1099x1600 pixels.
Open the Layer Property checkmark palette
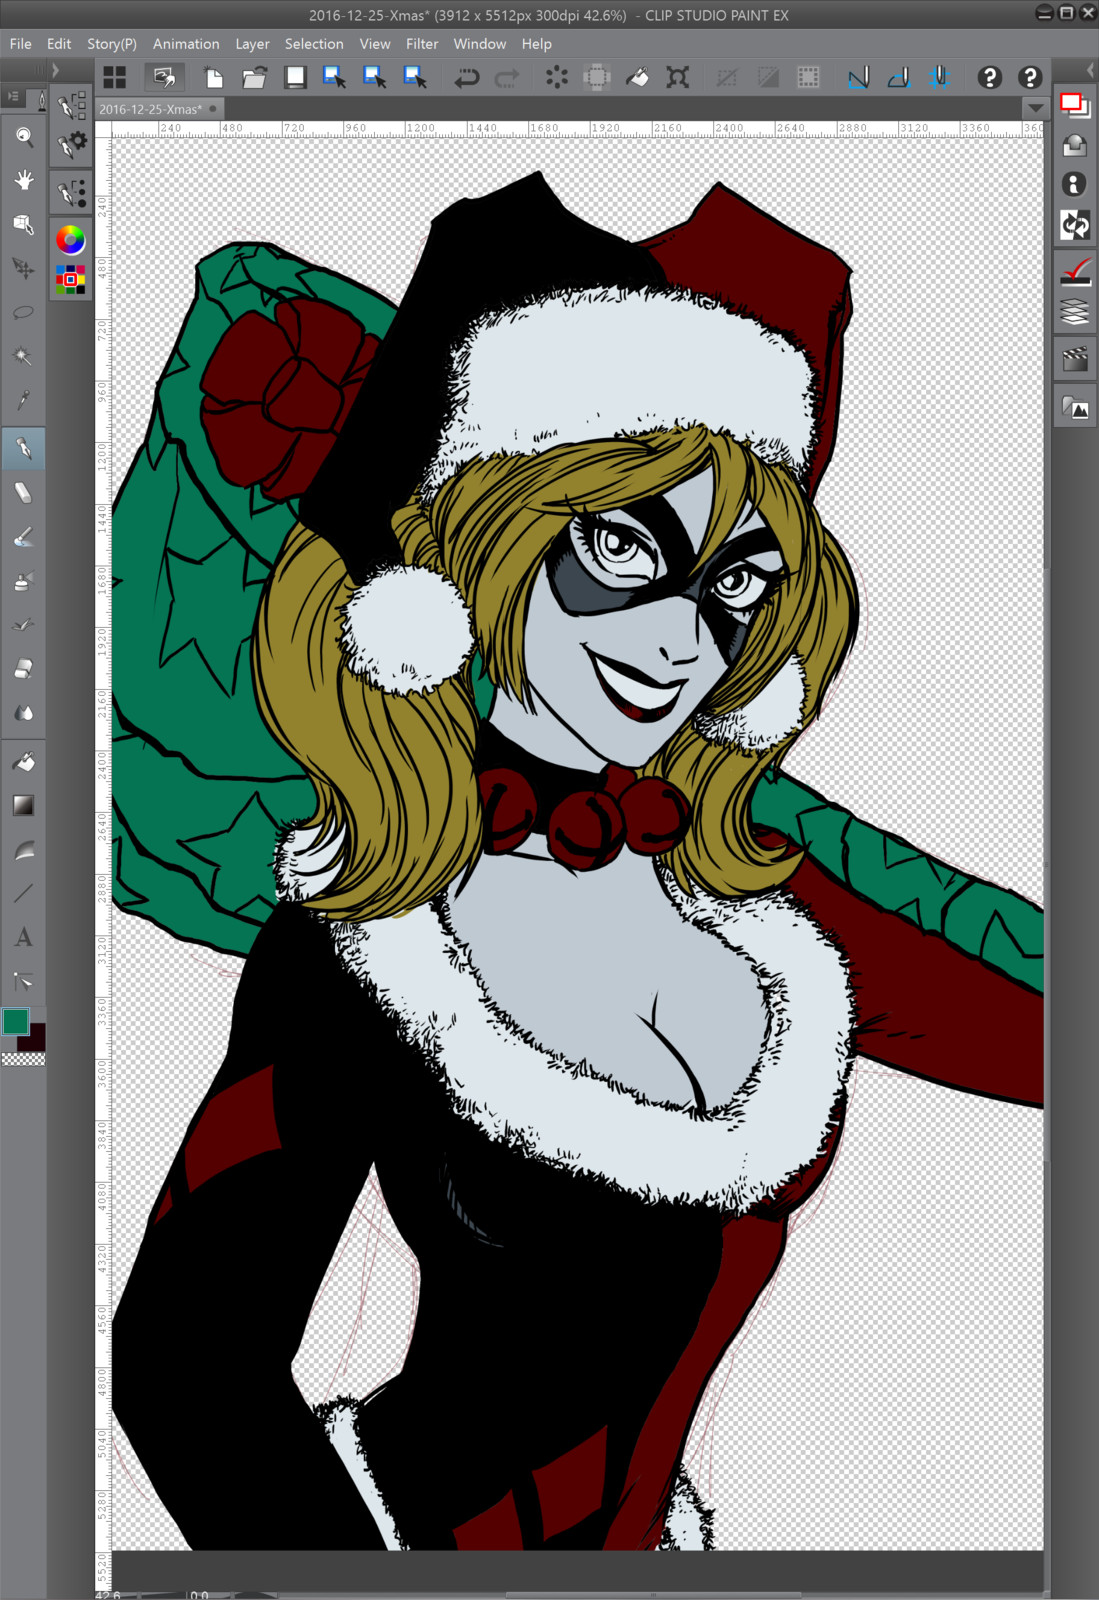click(1075, 272)
